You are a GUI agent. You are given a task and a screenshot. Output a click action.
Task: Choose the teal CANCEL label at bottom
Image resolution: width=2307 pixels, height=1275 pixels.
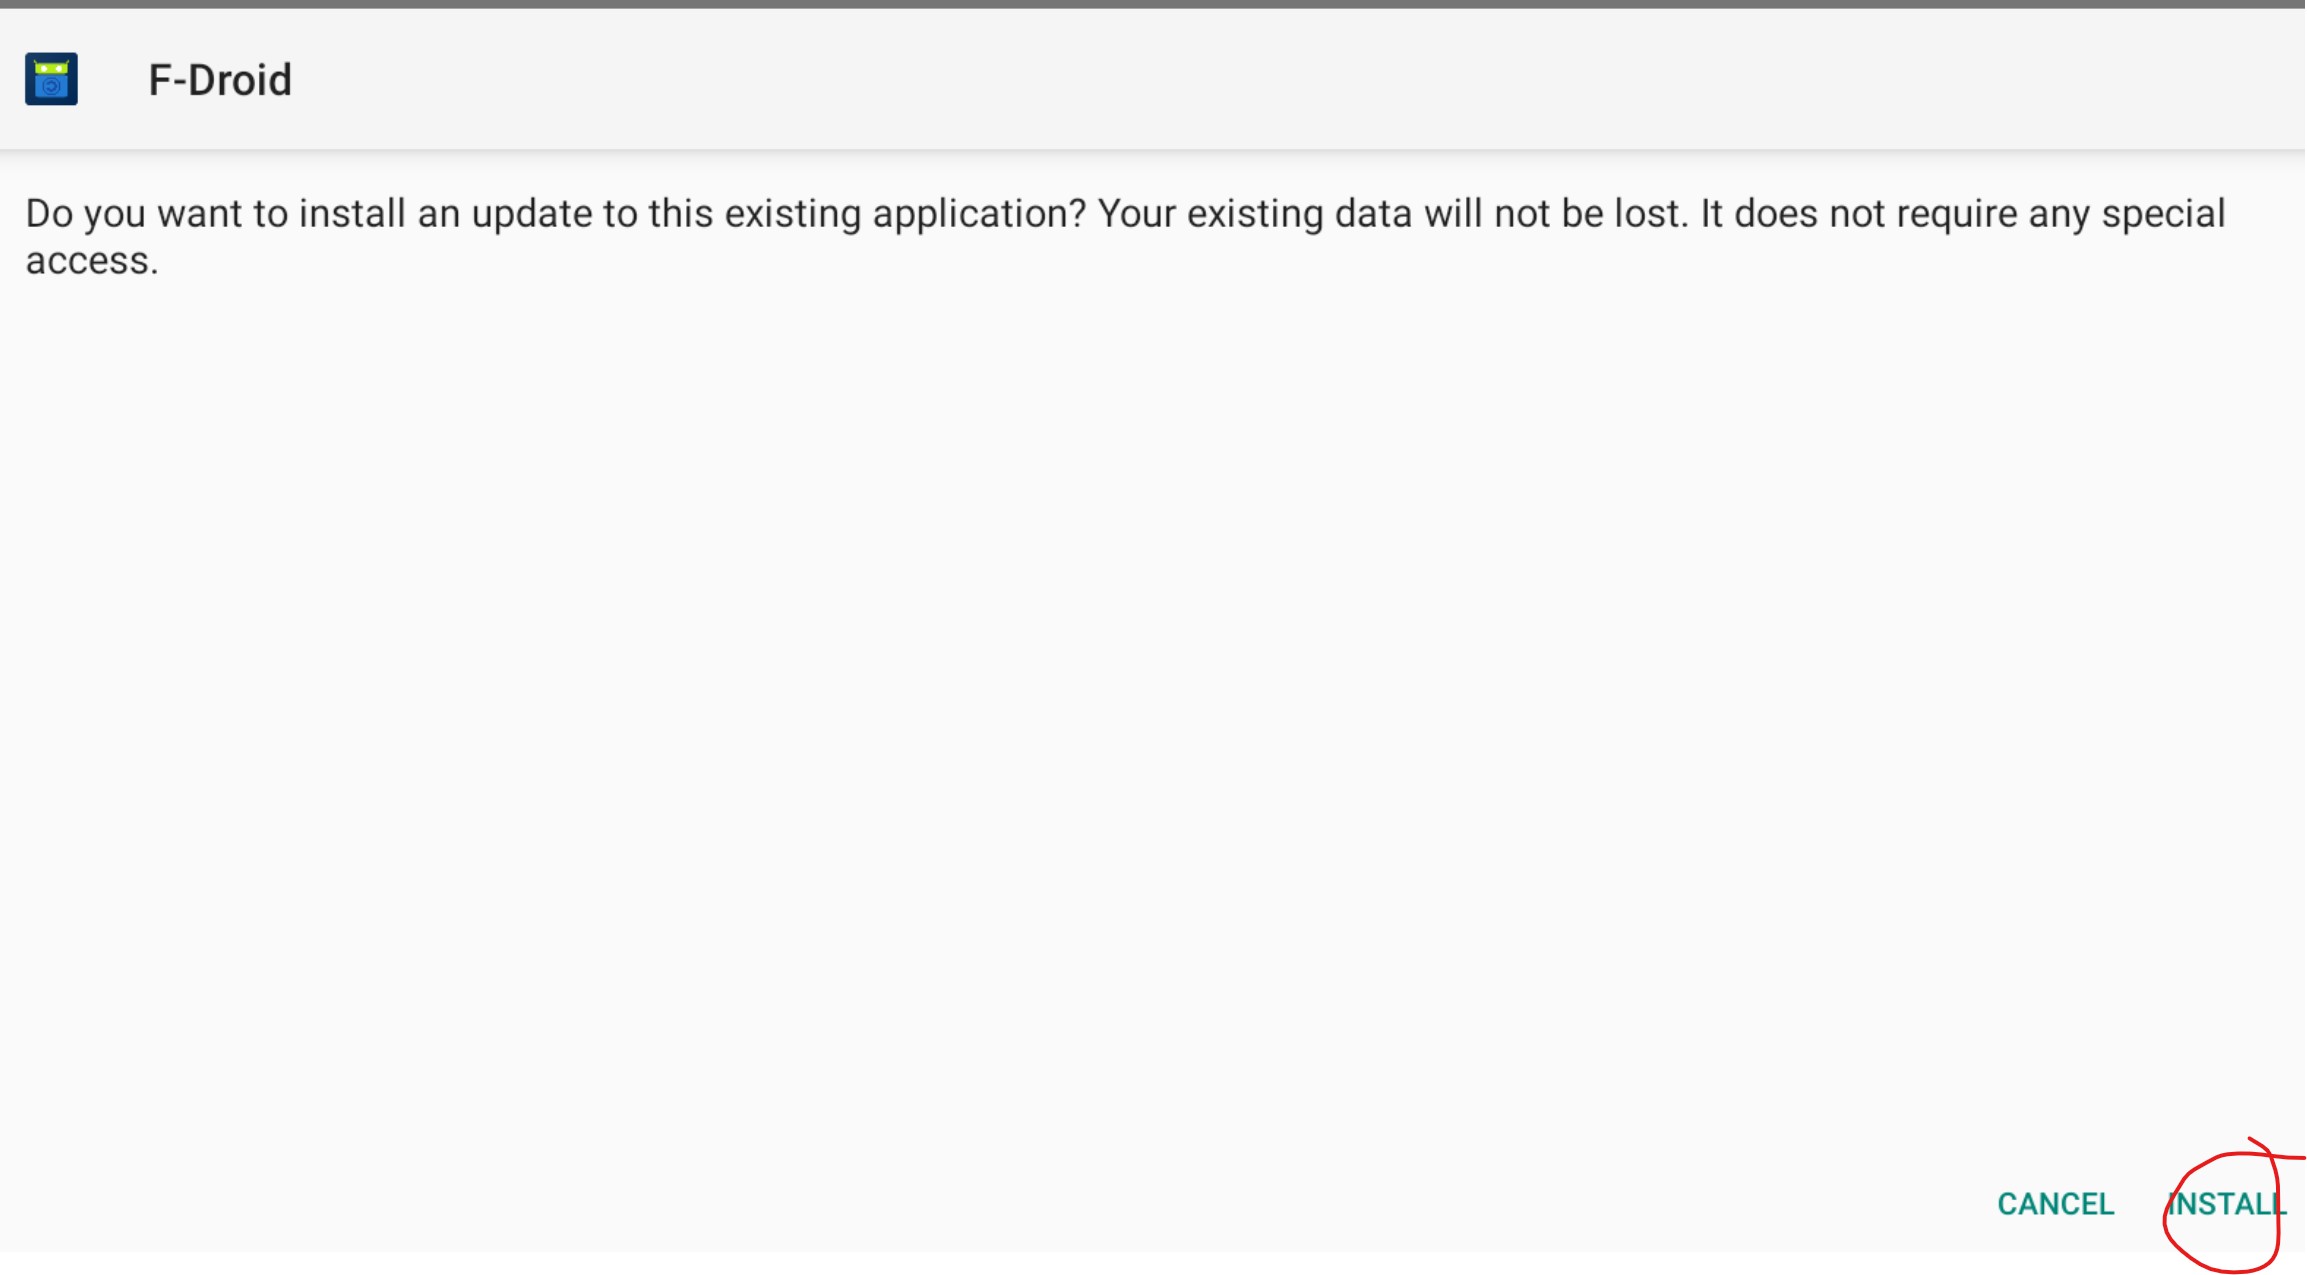tap(2055, 1204)
